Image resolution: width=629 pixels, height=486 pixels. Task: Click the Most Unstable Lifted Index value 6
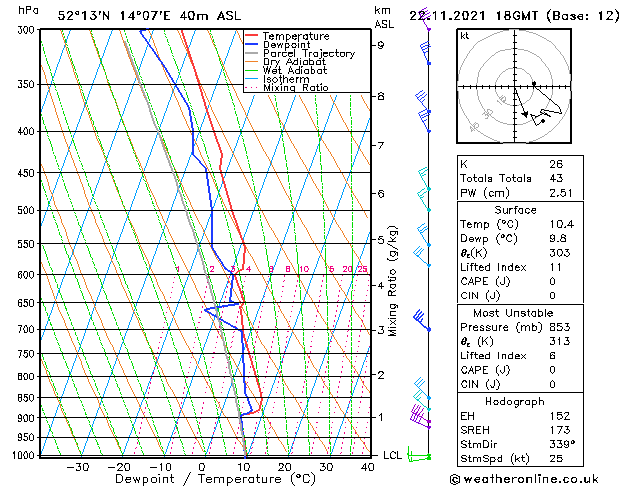tap(553, 356)
